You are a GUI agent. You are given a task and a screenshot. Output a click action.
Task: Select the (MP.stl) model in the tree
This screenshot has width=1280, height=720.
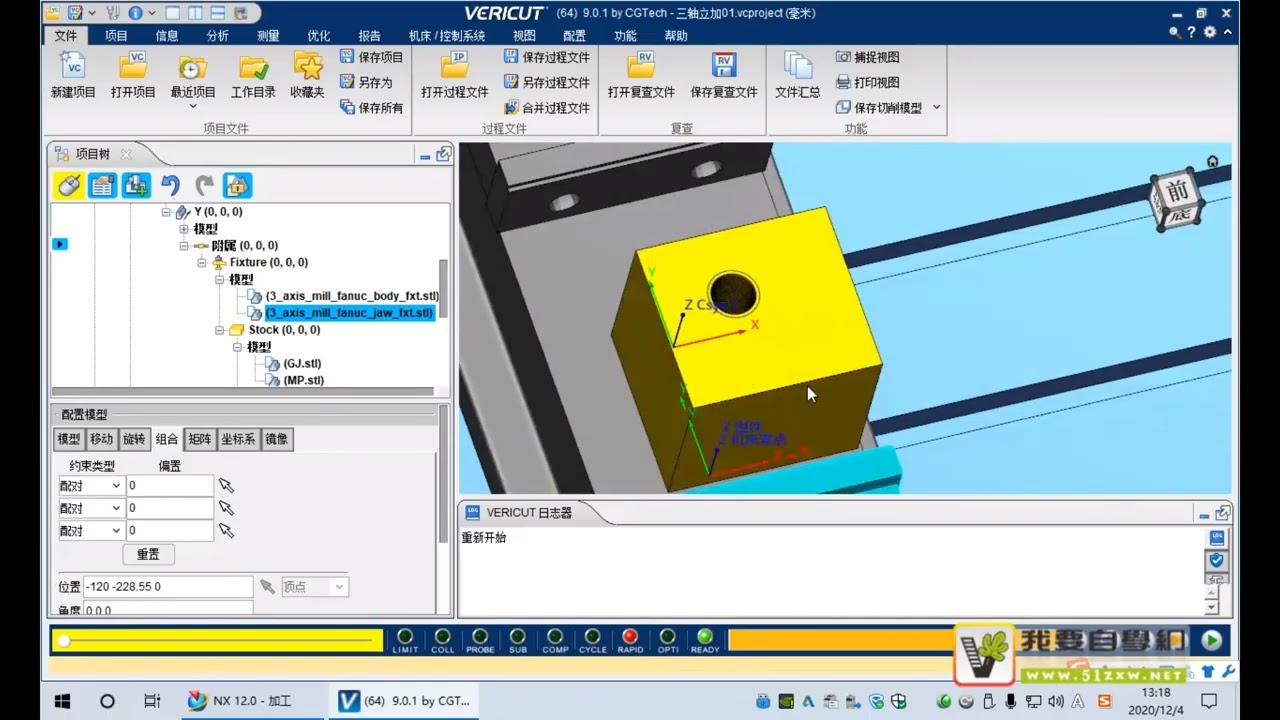tap(304, 381)
